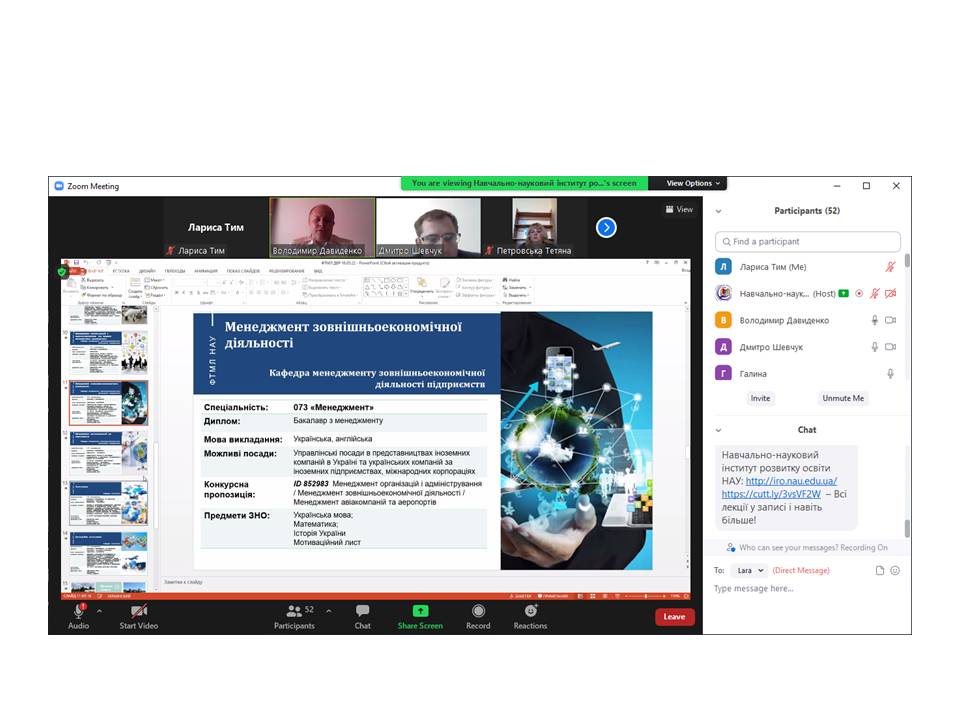Collapse the Chat panel chevron
The image size is (960, 720).
coord(718,430)
